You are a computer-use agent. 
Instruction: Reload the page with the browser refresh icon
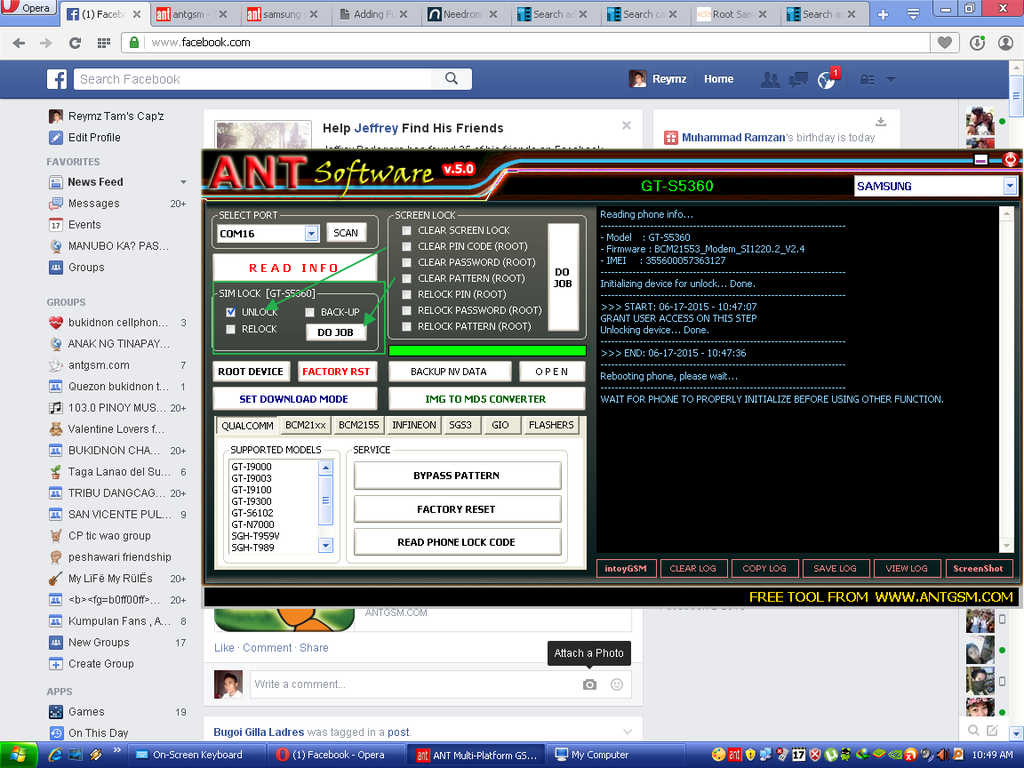click(x=75, y=43)
